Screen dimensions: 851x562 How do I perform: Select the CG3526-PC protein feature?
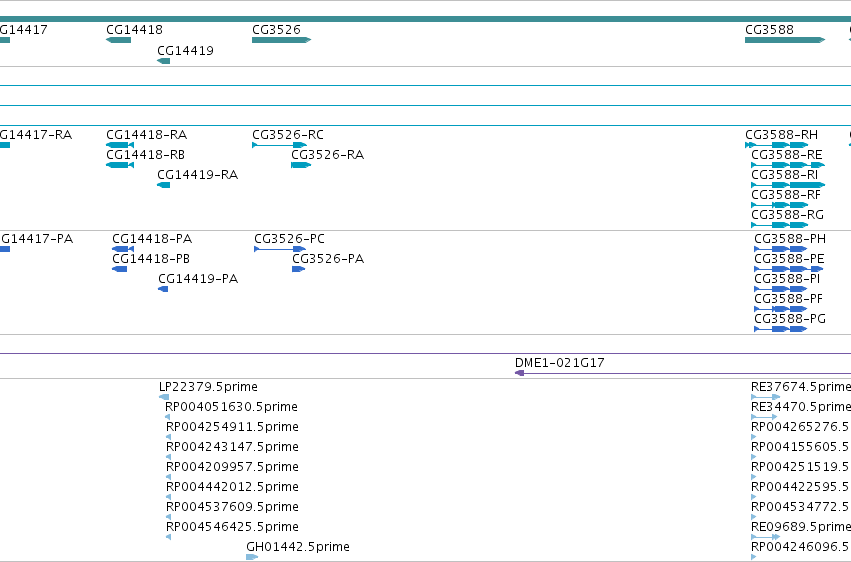point(280,249)
